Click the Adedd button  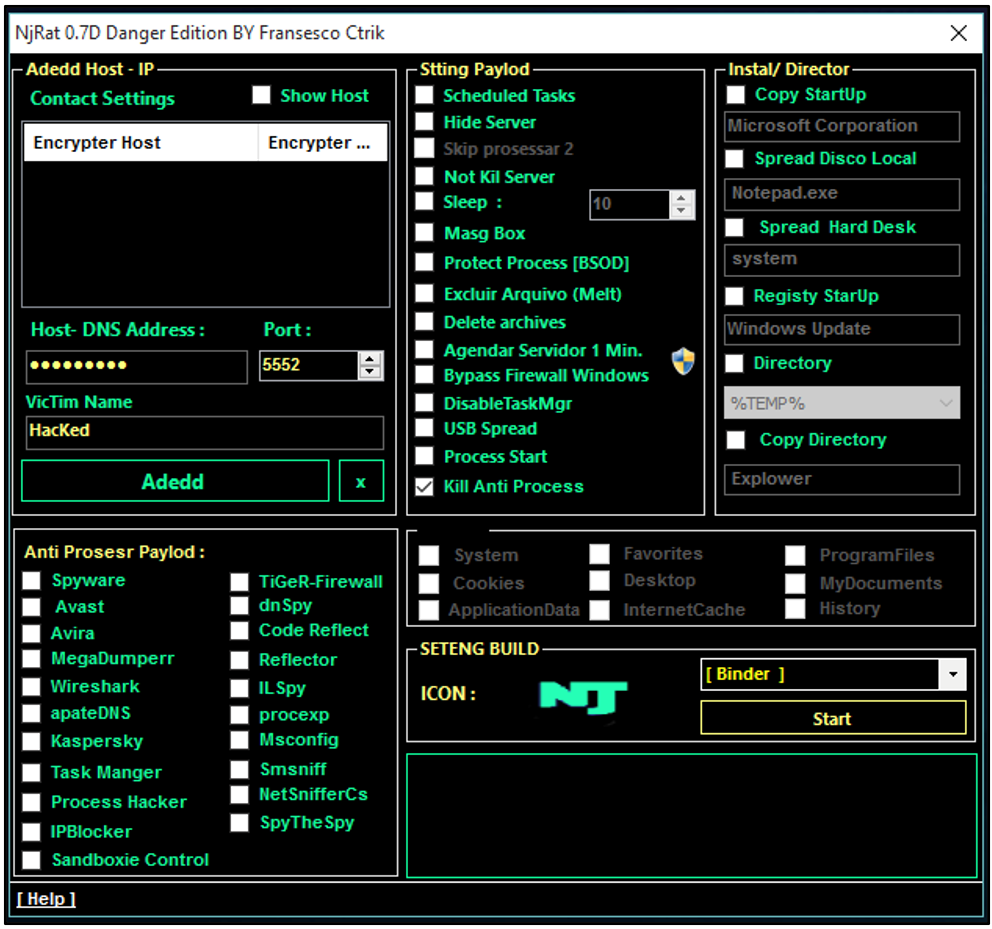click(174, 480)
